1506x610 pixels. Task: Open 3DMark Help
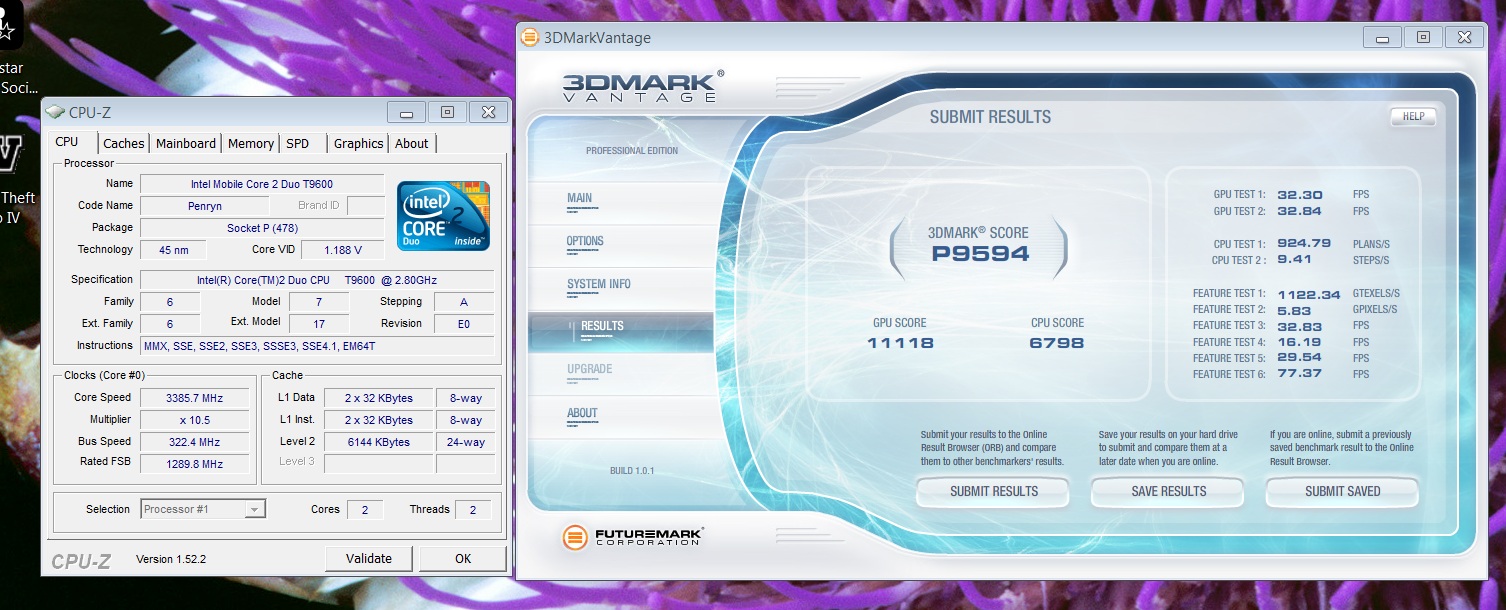(x=1413, y=117)
